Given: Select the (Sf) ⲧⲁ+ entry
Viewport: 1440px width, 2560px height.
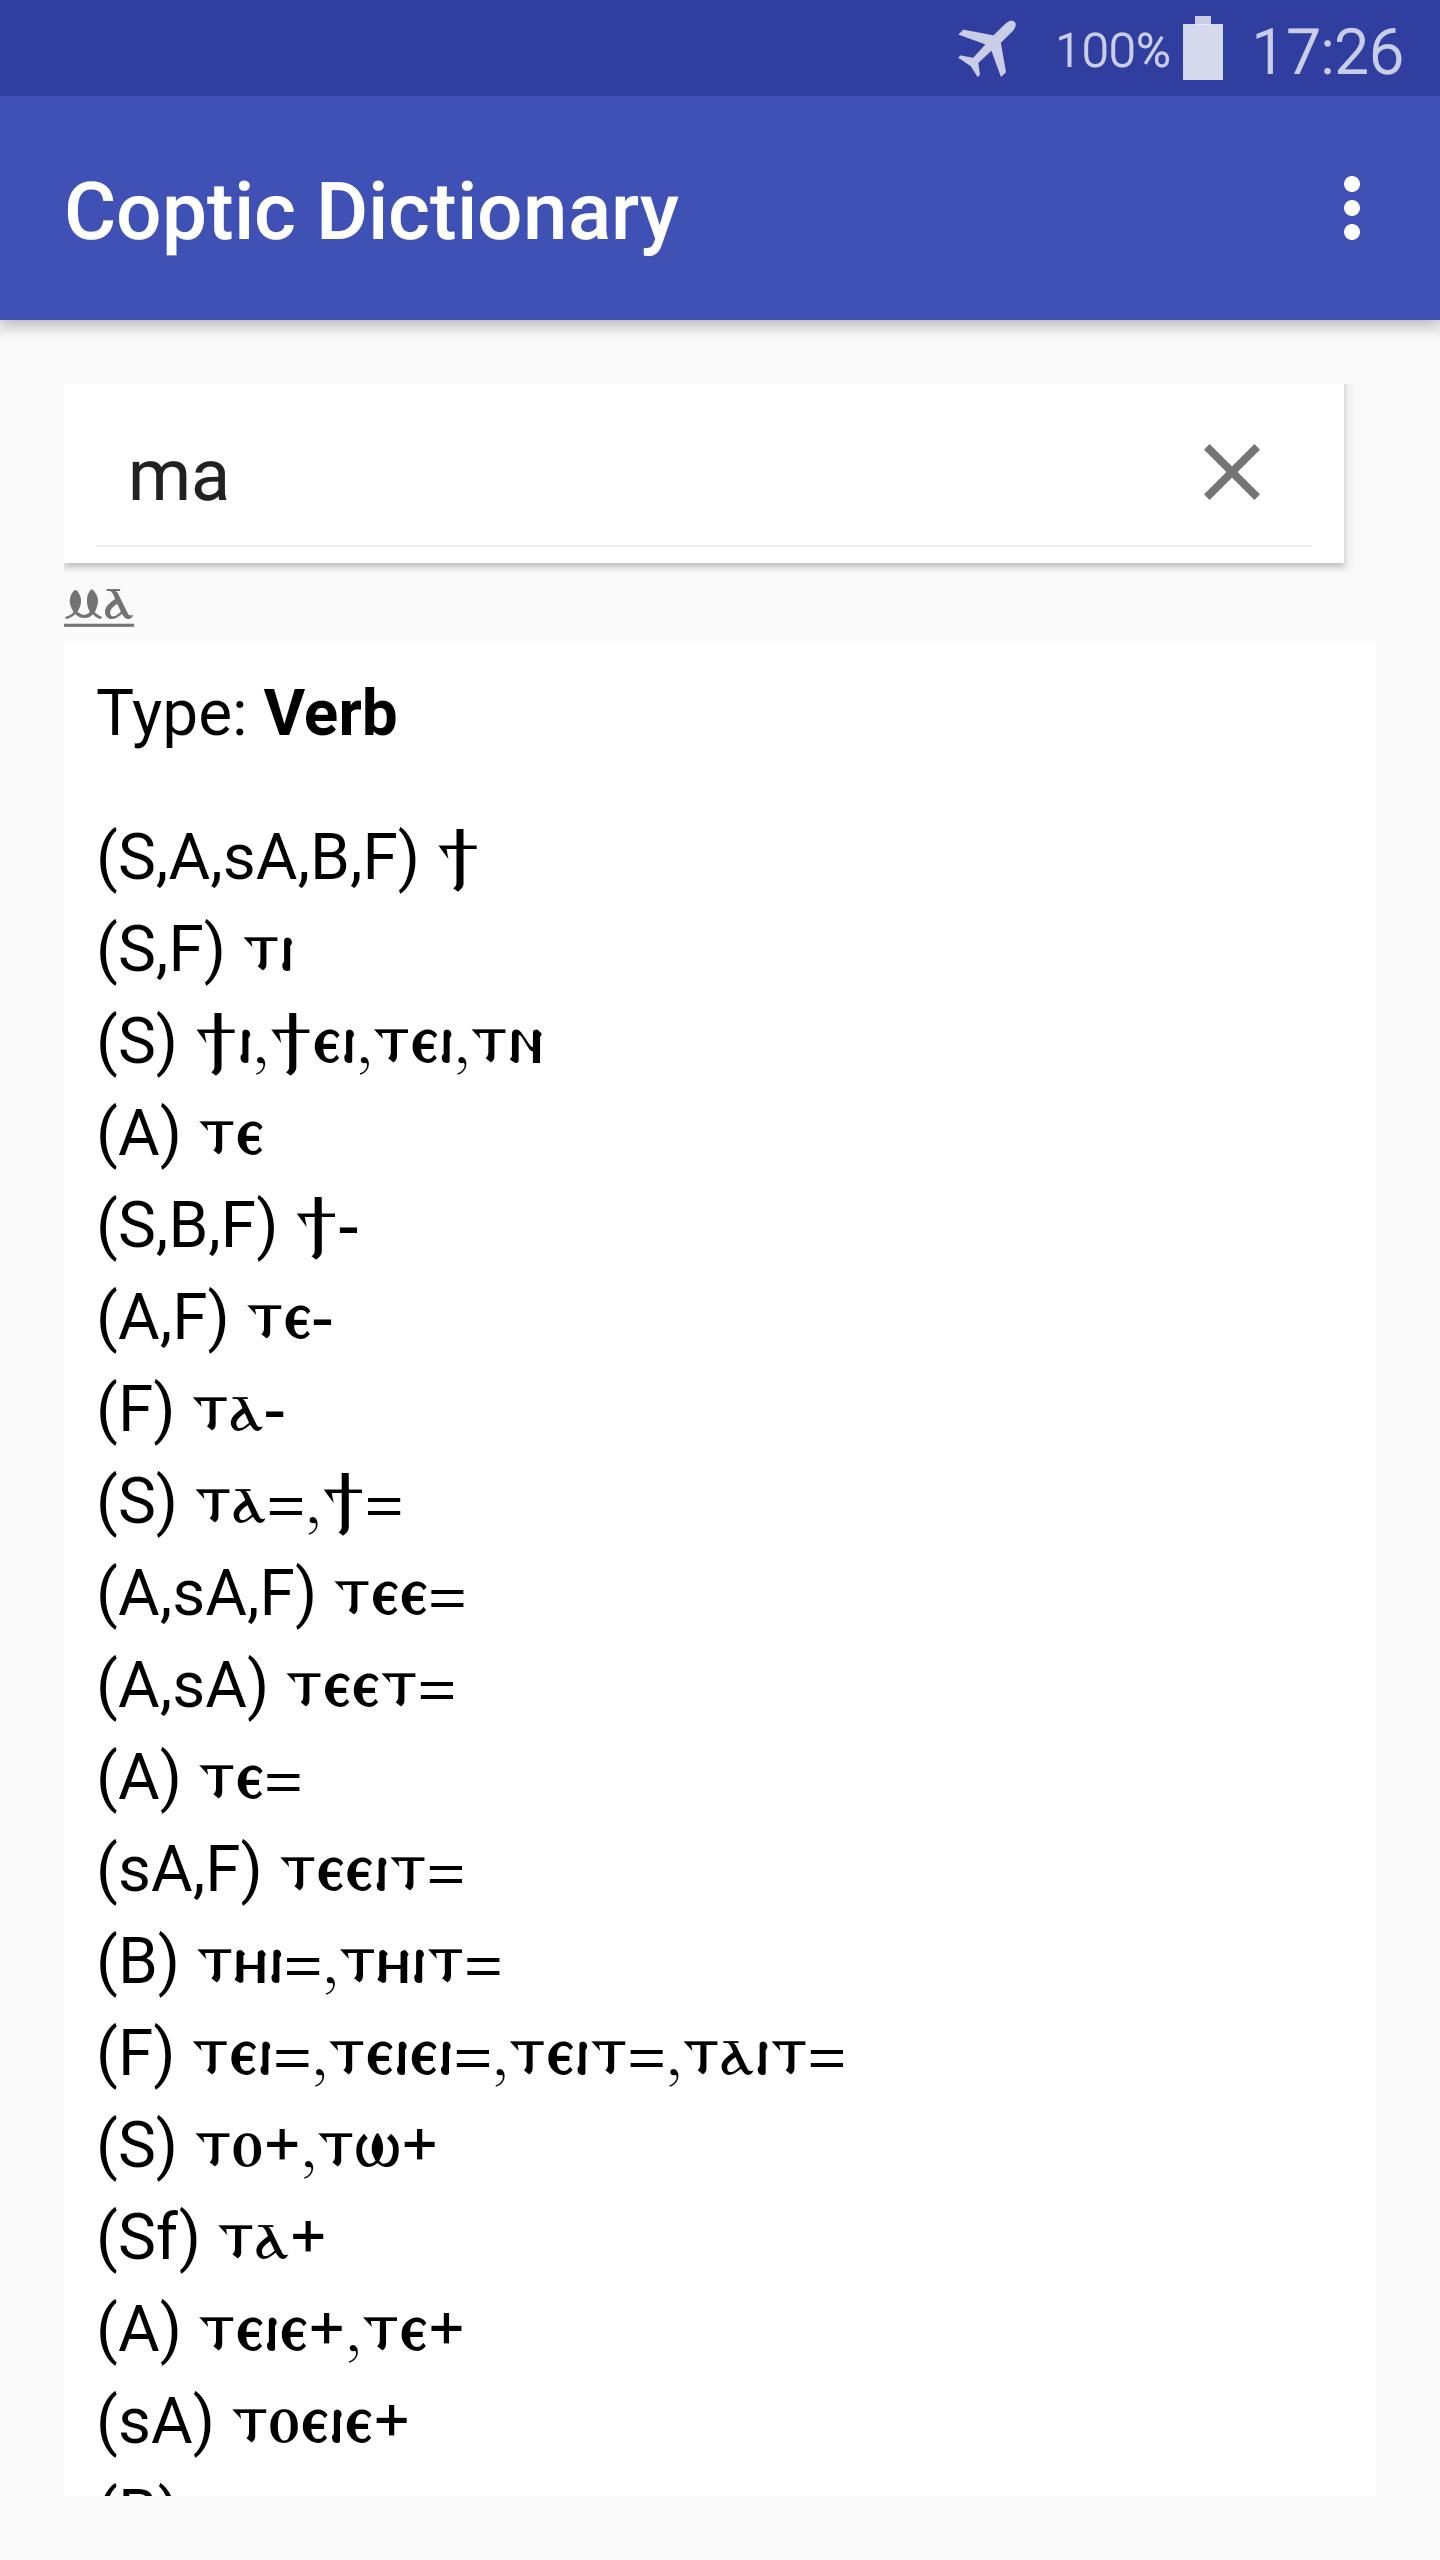Looking at the screenshot, I should [212, 2239].
